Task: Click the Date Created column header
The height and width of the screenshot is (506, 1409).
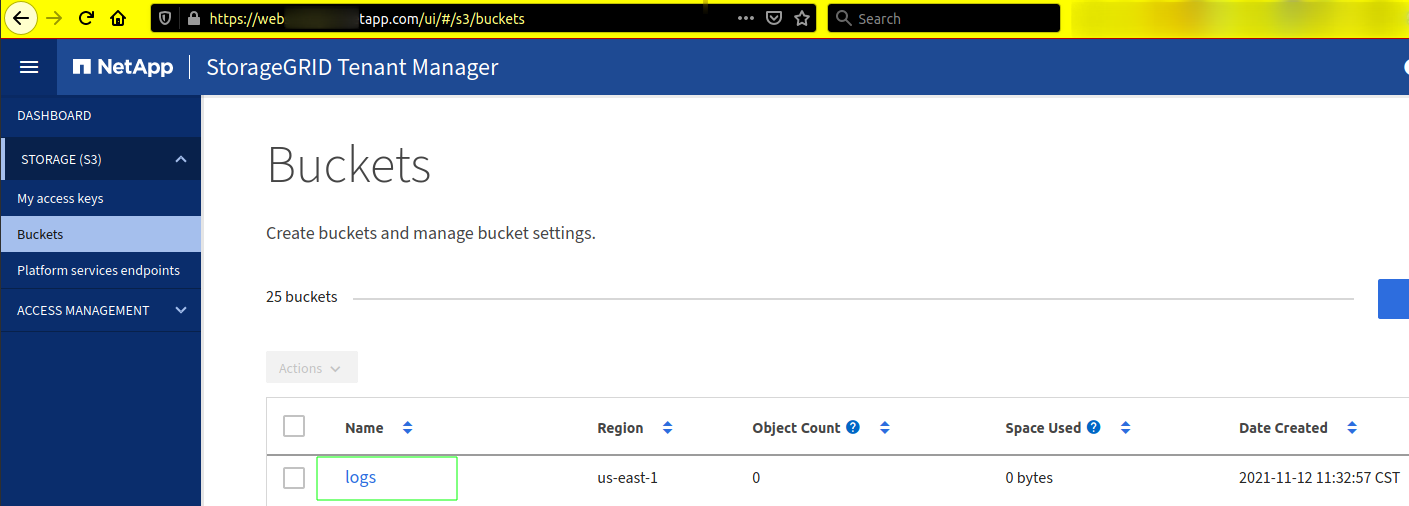Action: (1283, 428)
